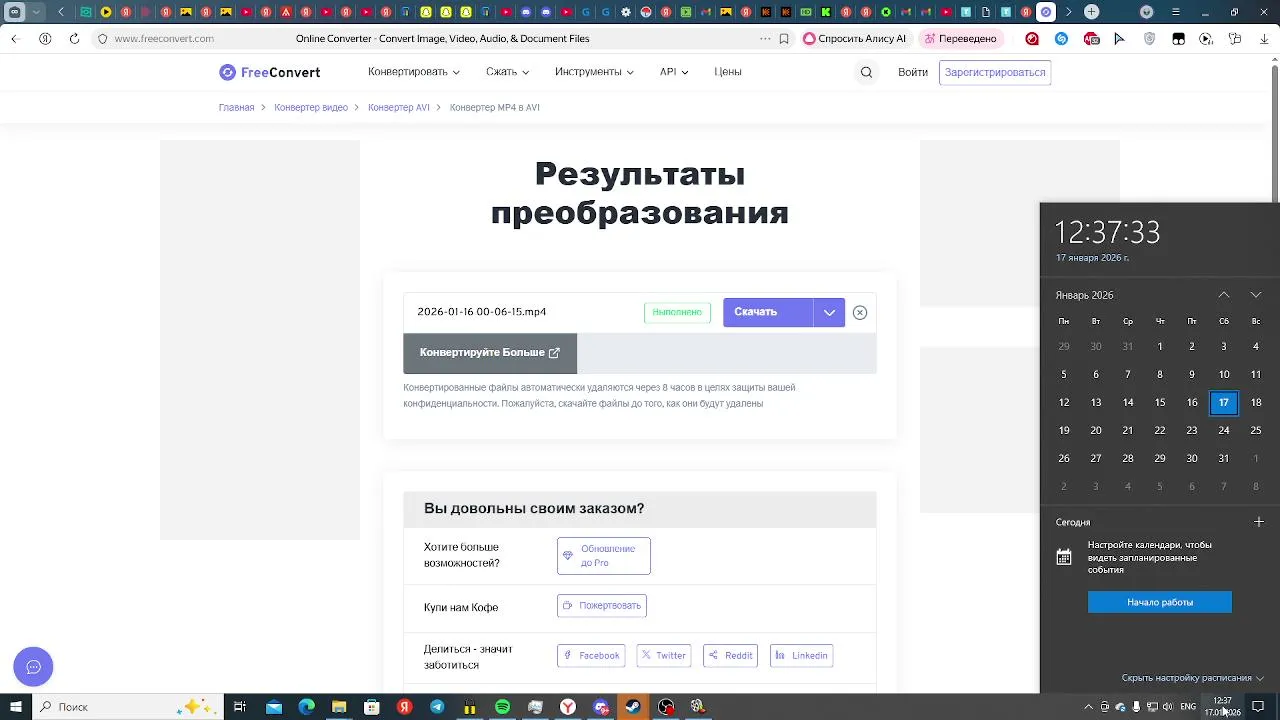This screenshot has width=1280, height=720.
Task: Click Спросить Алису AI button
Action: [855, 39]
